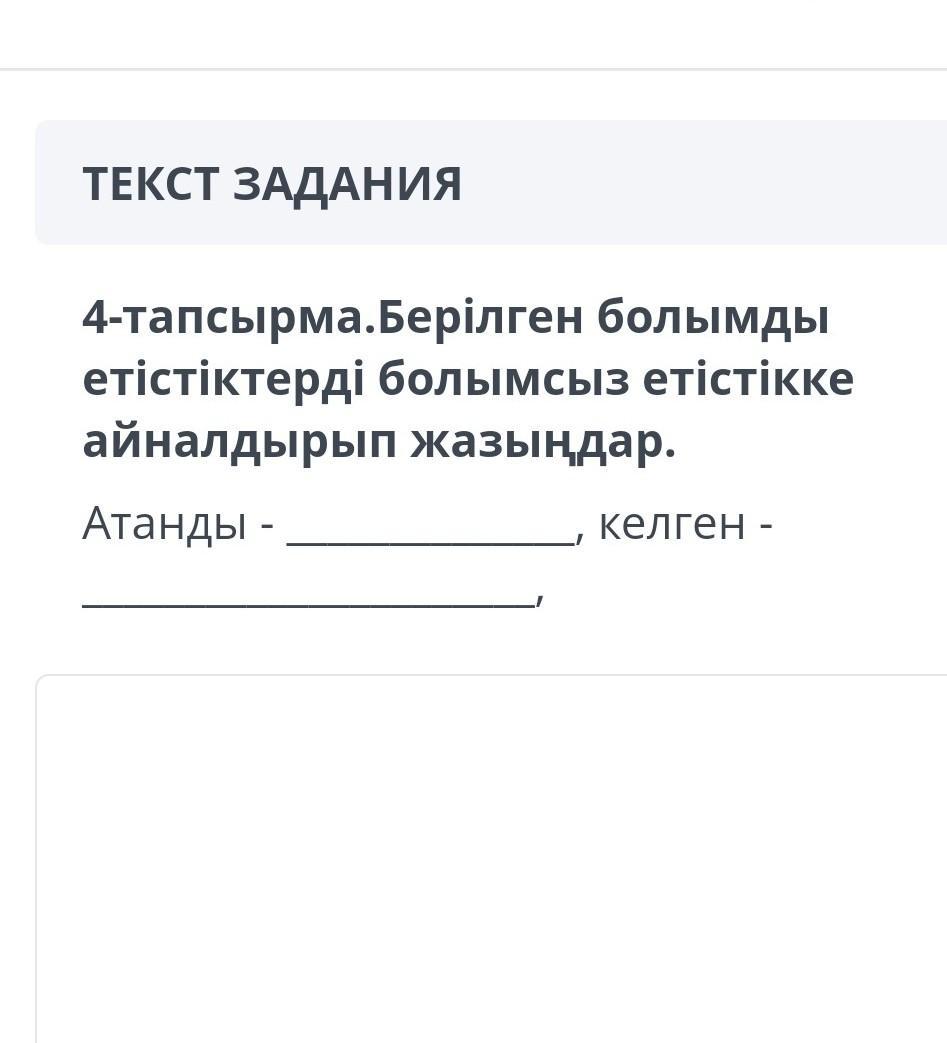This screenshot has height=1043, width=947.
Task: Click the horizontal divider above the header
Action: pos(474,69)
